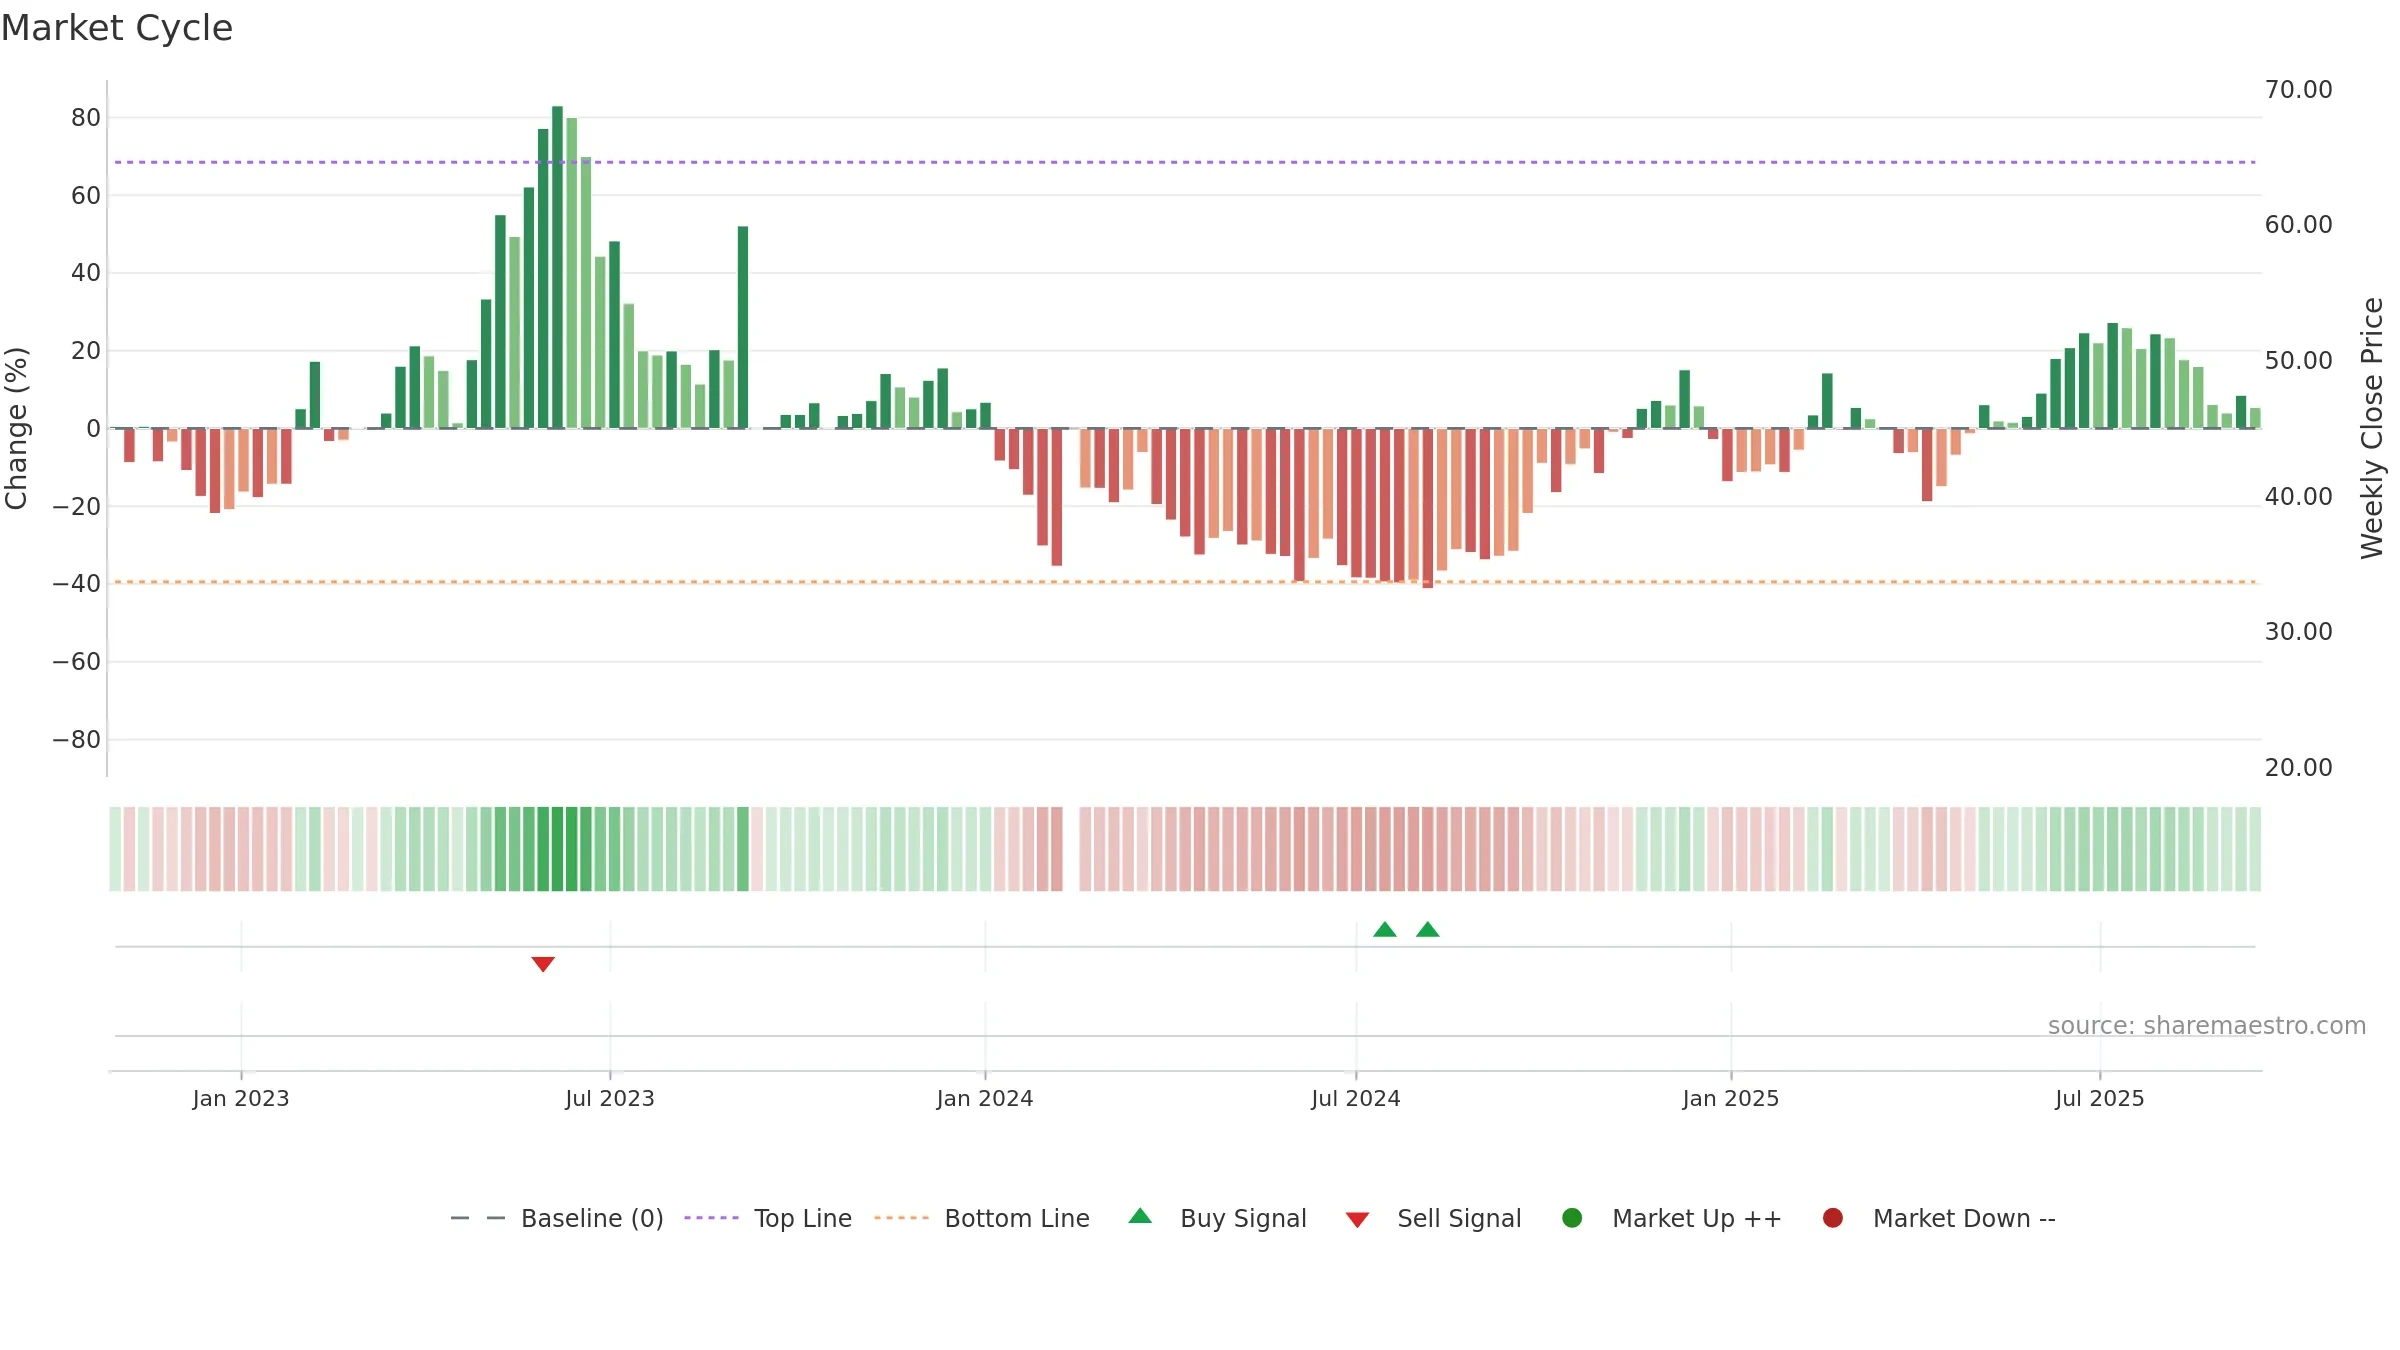
Task: Click the green circle icon in legend
Action: coord(1572,1218)
